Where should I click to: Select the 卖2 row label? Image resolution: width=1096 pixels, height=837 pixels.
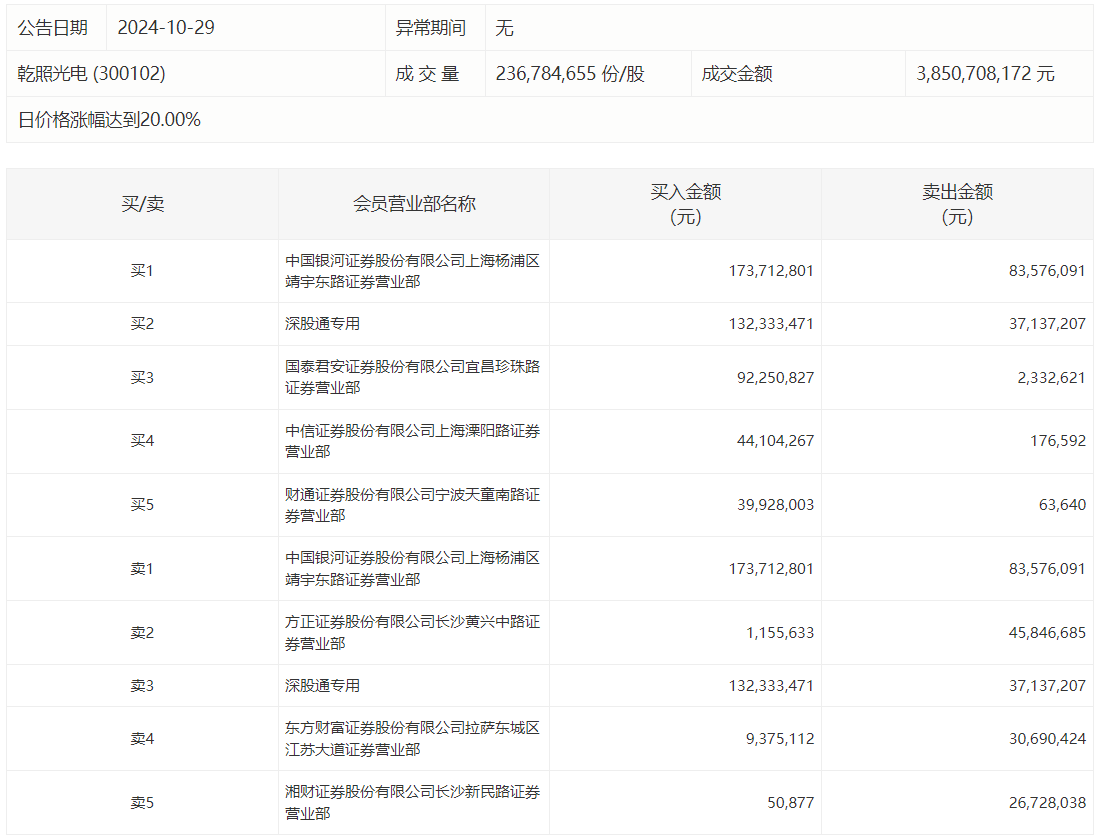[142, 633]
